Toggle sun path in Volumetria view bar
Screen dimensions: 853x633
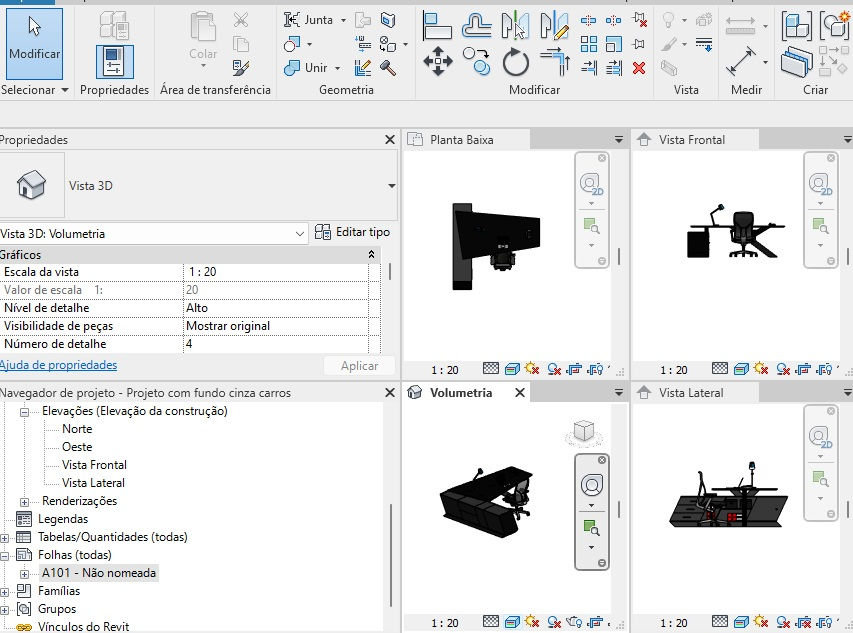click(x=533, y=622)
